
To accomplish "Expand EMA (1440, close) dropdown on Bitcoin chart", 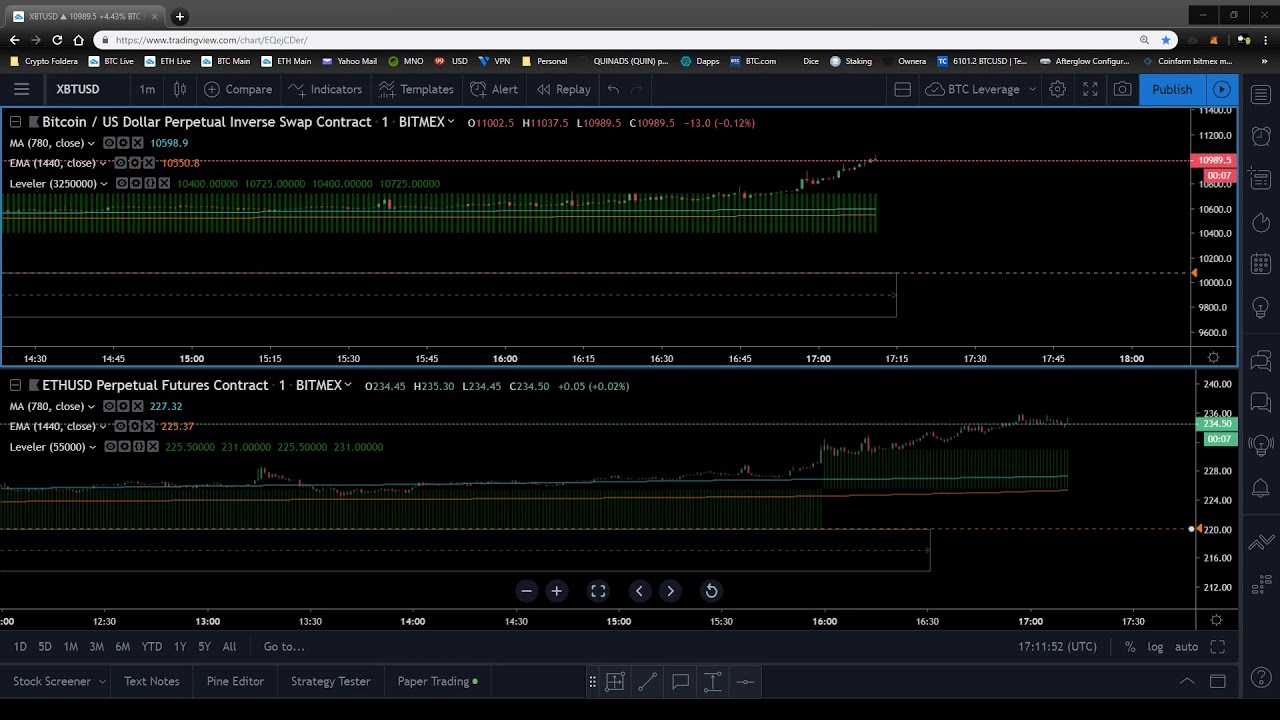I will point(103,163).
